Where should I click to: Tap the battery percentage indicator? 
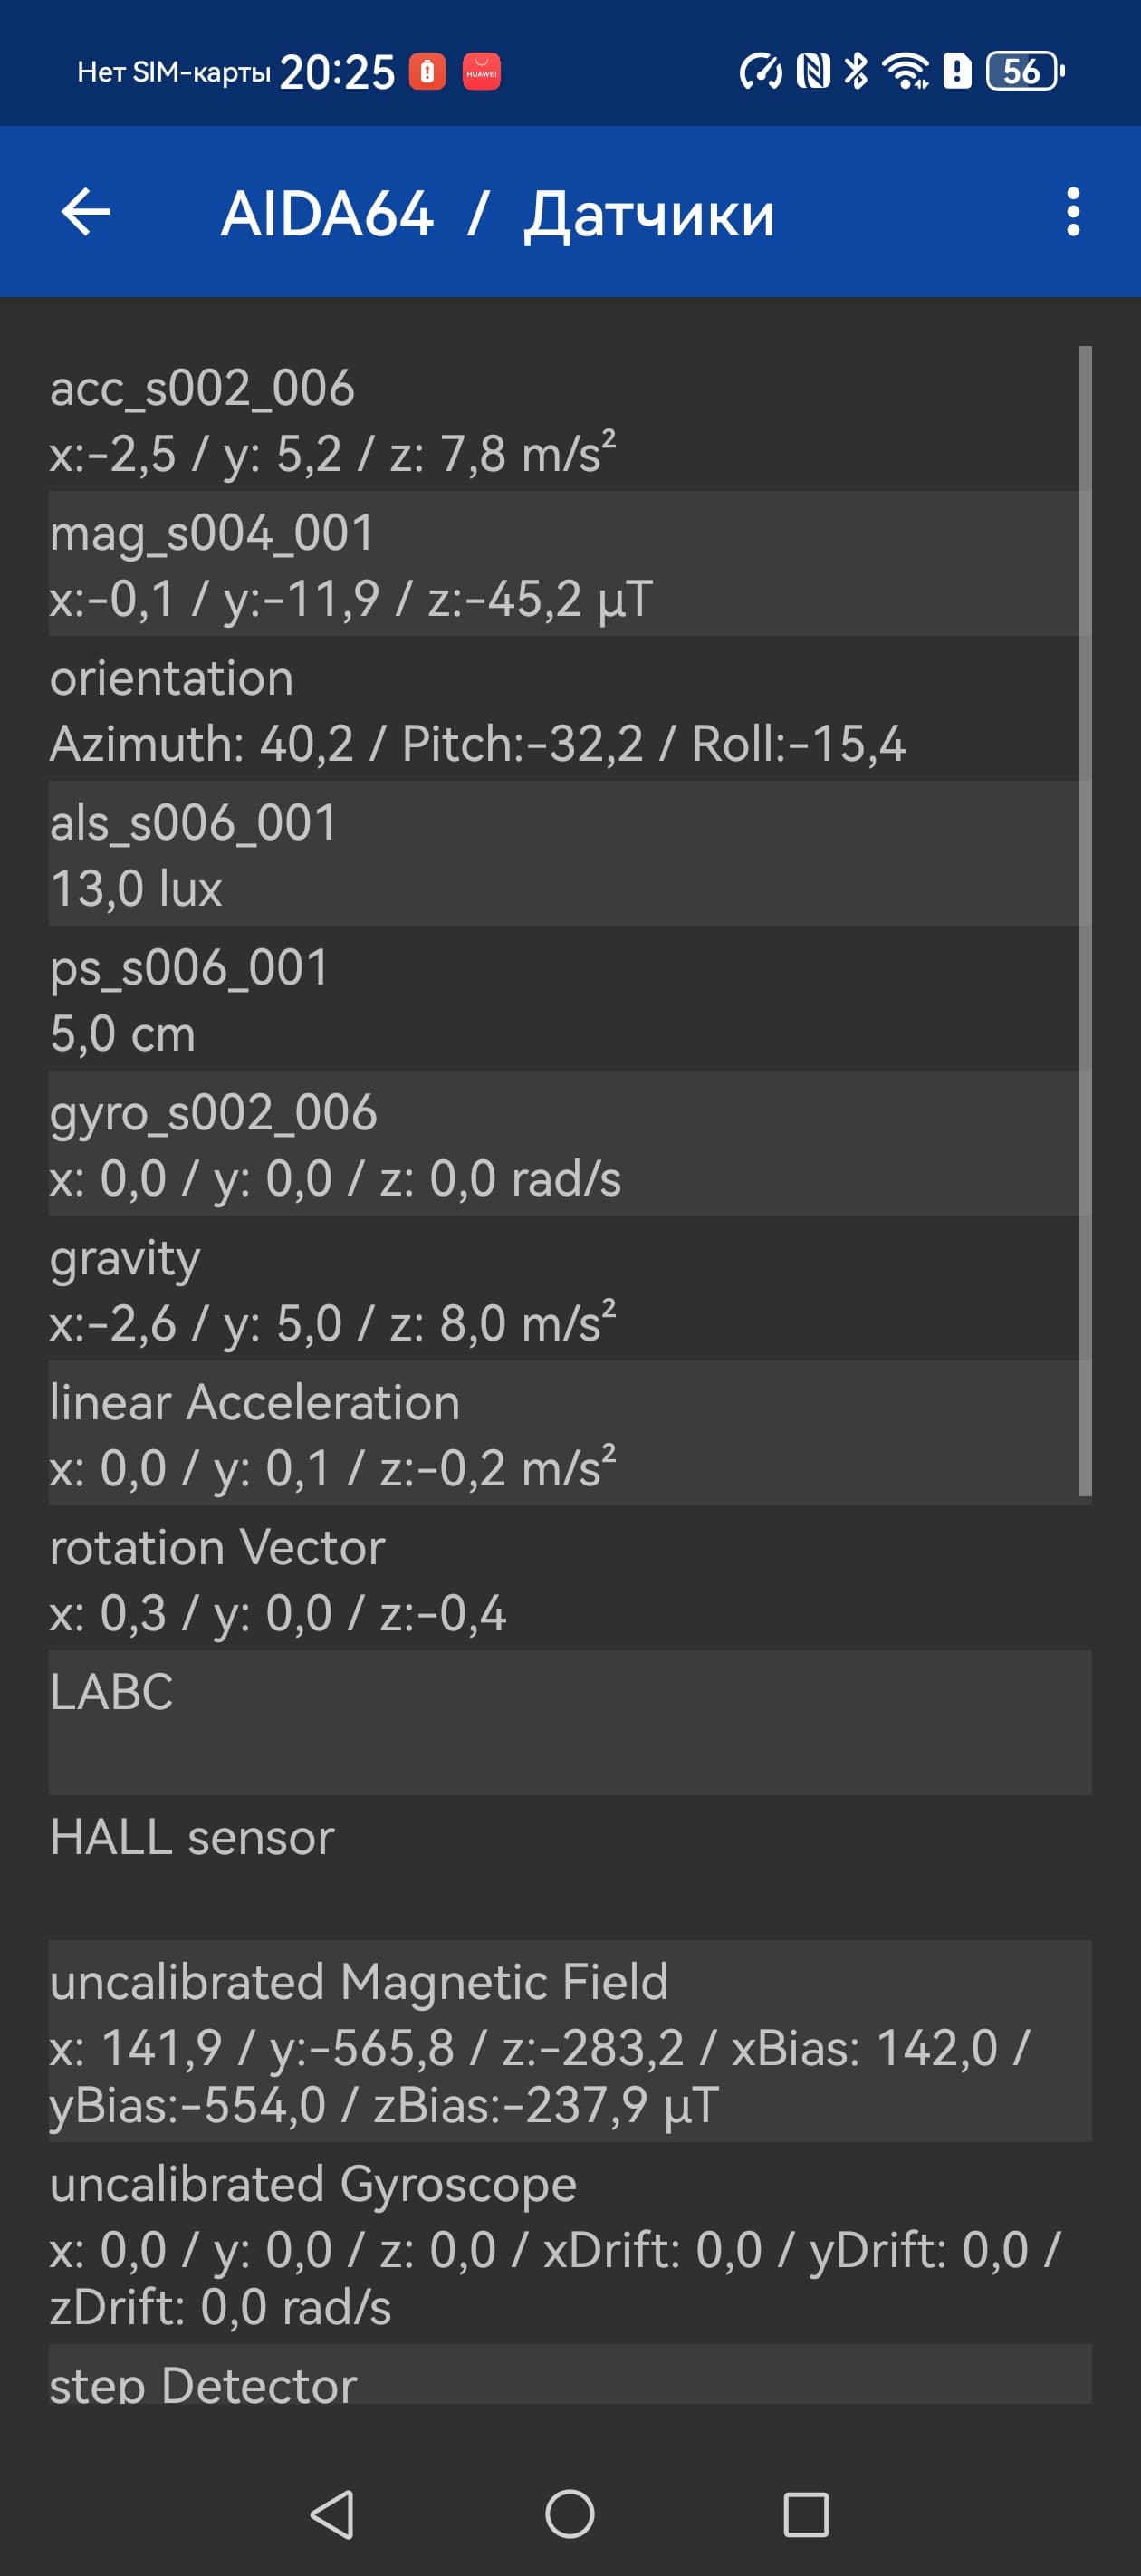(x=1023, y=71)
